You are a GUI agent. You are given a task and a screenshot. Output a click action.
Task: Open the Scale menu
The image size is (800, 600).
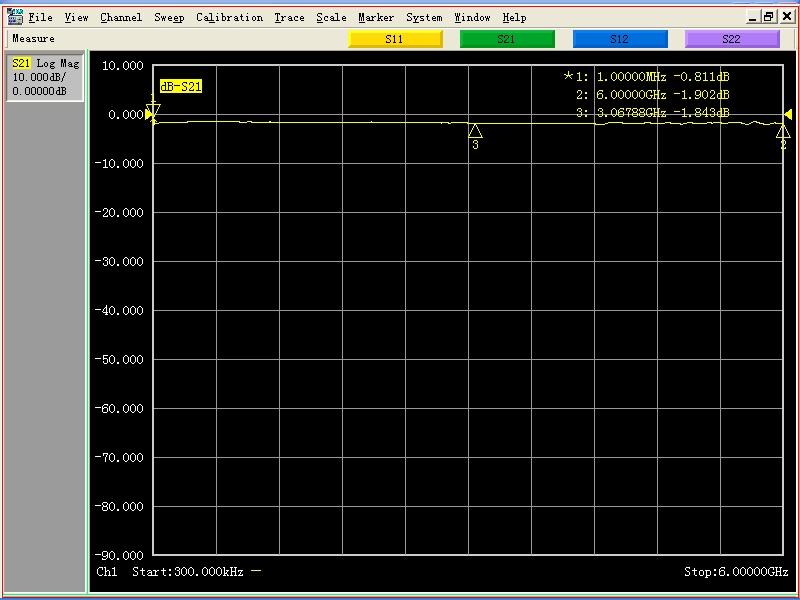(x=331, y=17)
